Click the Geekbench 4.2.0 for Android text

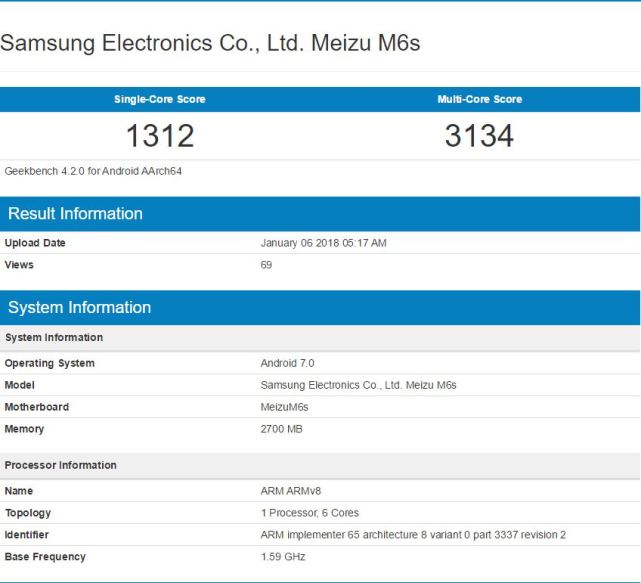pos(93,171)
